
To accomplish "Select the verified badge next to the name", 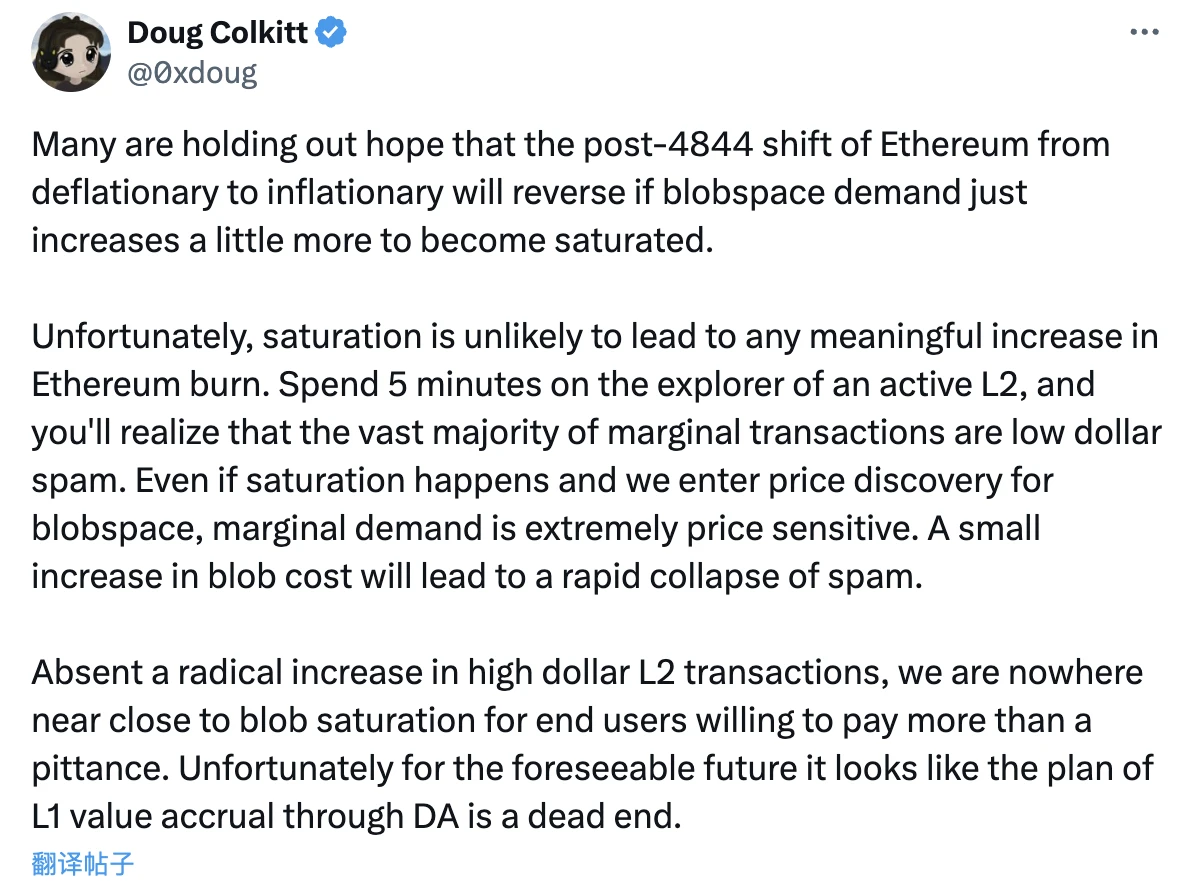I will pos(329,31).
